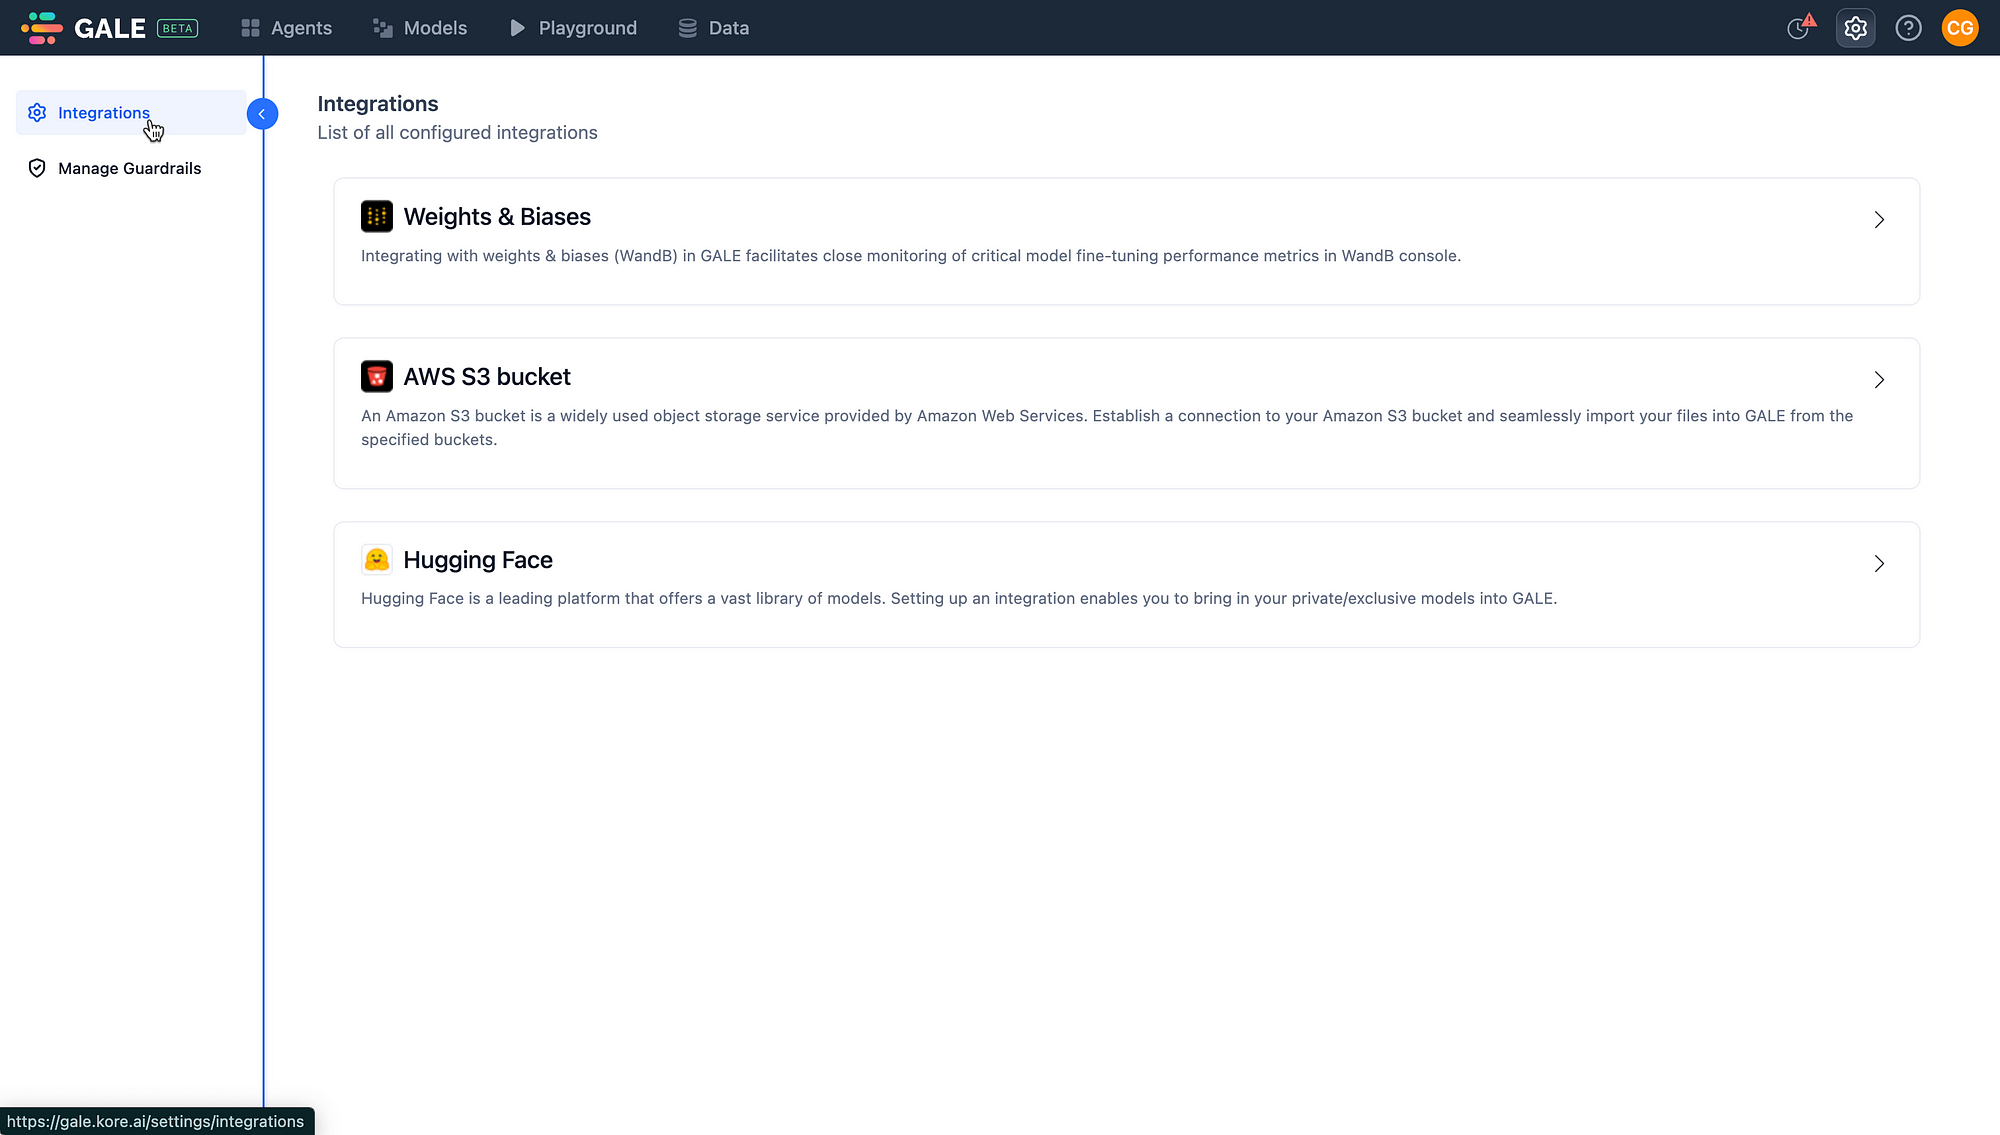The image size is (2000, 1135).
Task: Click the Playground play icon
Action: click(x=518, y=28)
